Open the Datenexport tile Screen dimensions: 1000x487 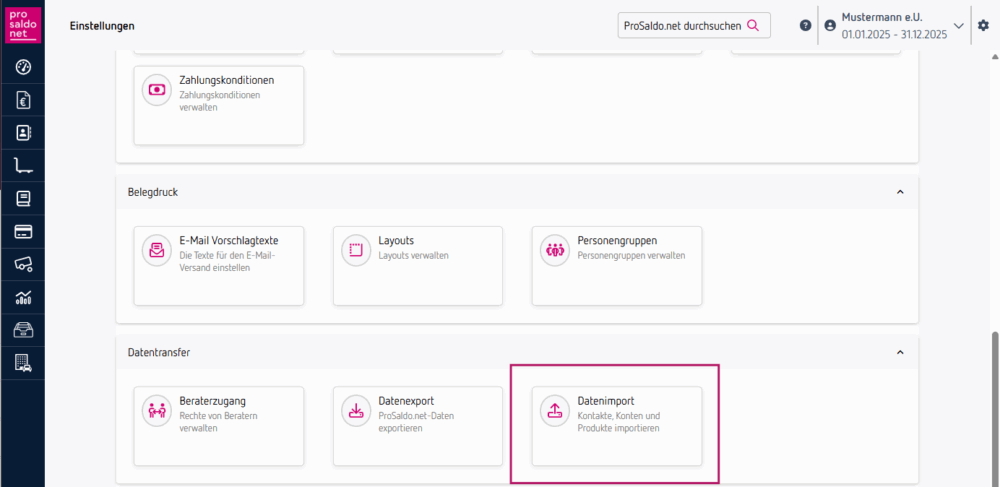point(417,426)
